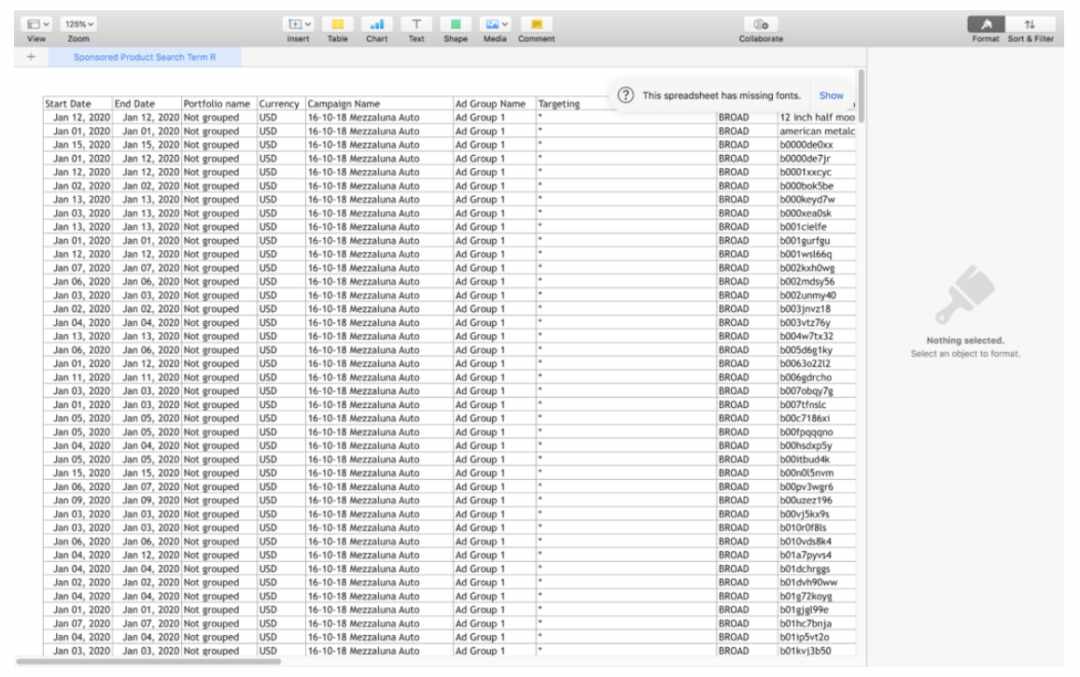Select the cell 'b006gdrcho'

point(817,377)
